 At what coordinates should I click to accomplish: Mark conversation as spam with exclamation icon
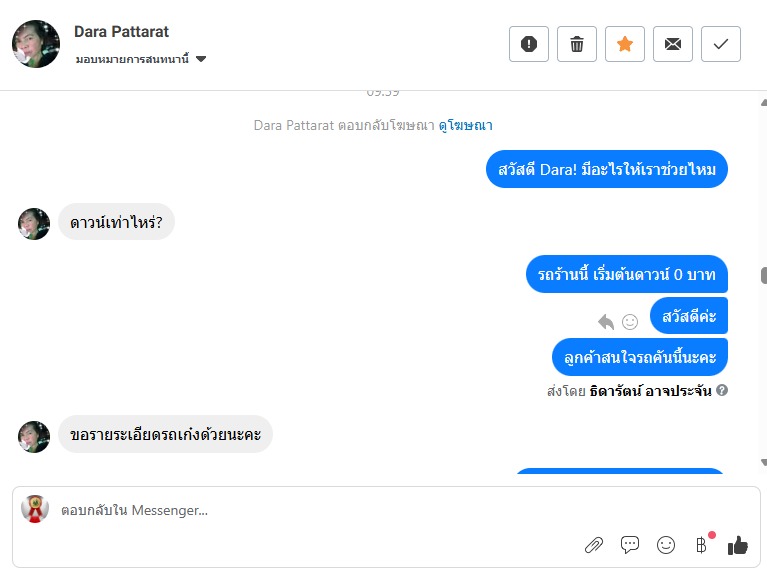click(529, 44)
